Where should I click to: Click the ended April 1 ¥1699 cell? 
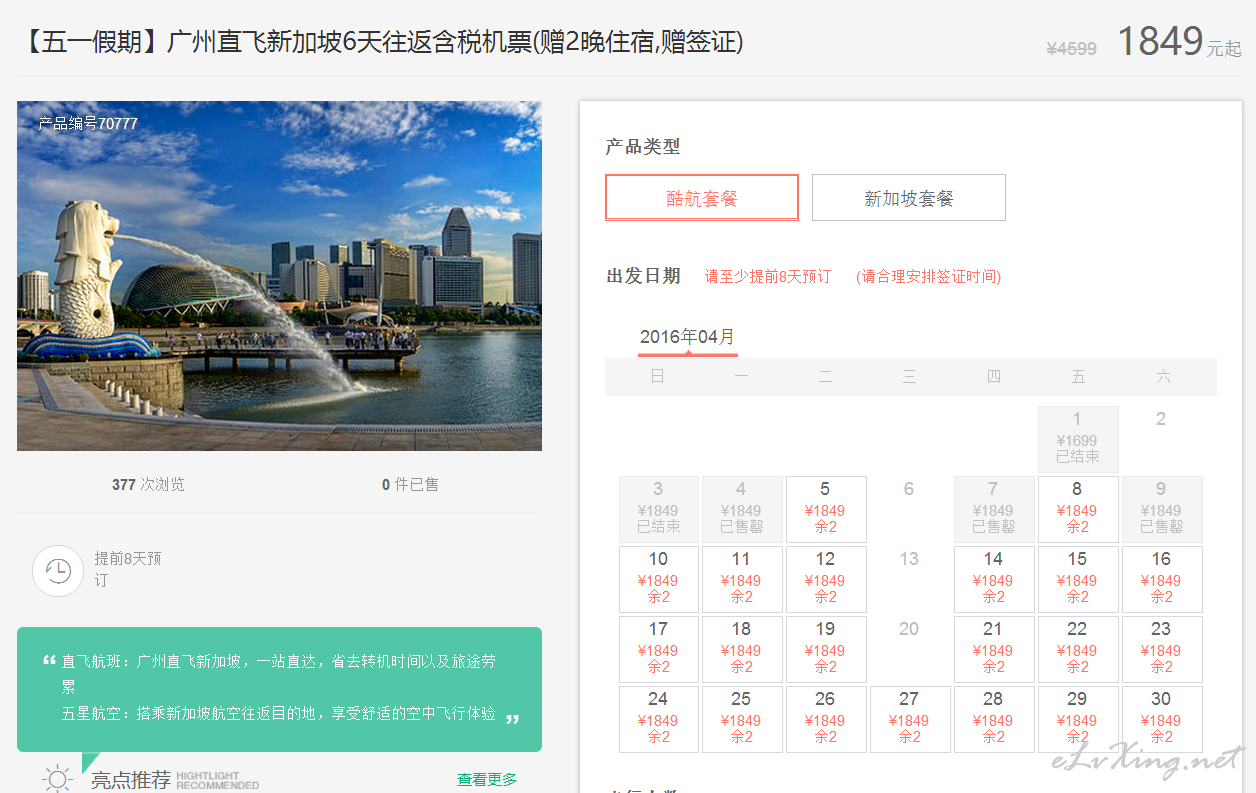pyautogui.click(x=1078, y=439)
